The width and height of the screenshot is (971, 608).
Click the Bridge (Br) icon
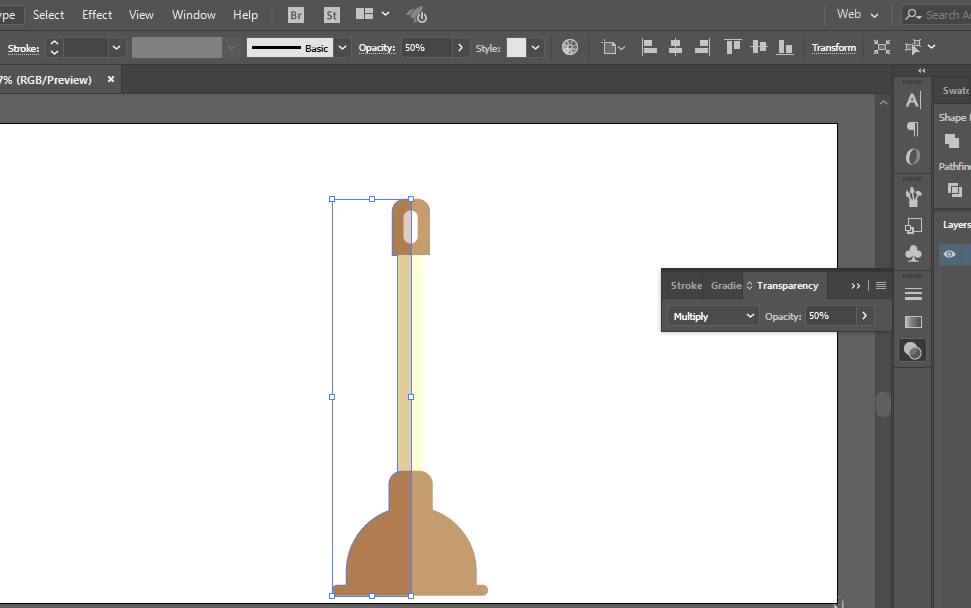point(296,15)
